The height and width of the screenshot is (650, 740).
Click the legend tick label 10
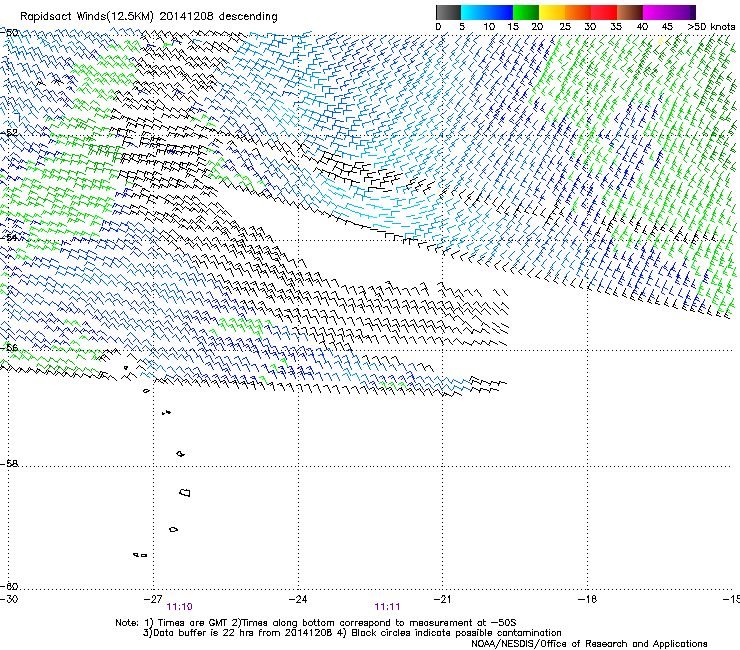tap(489, 26)
